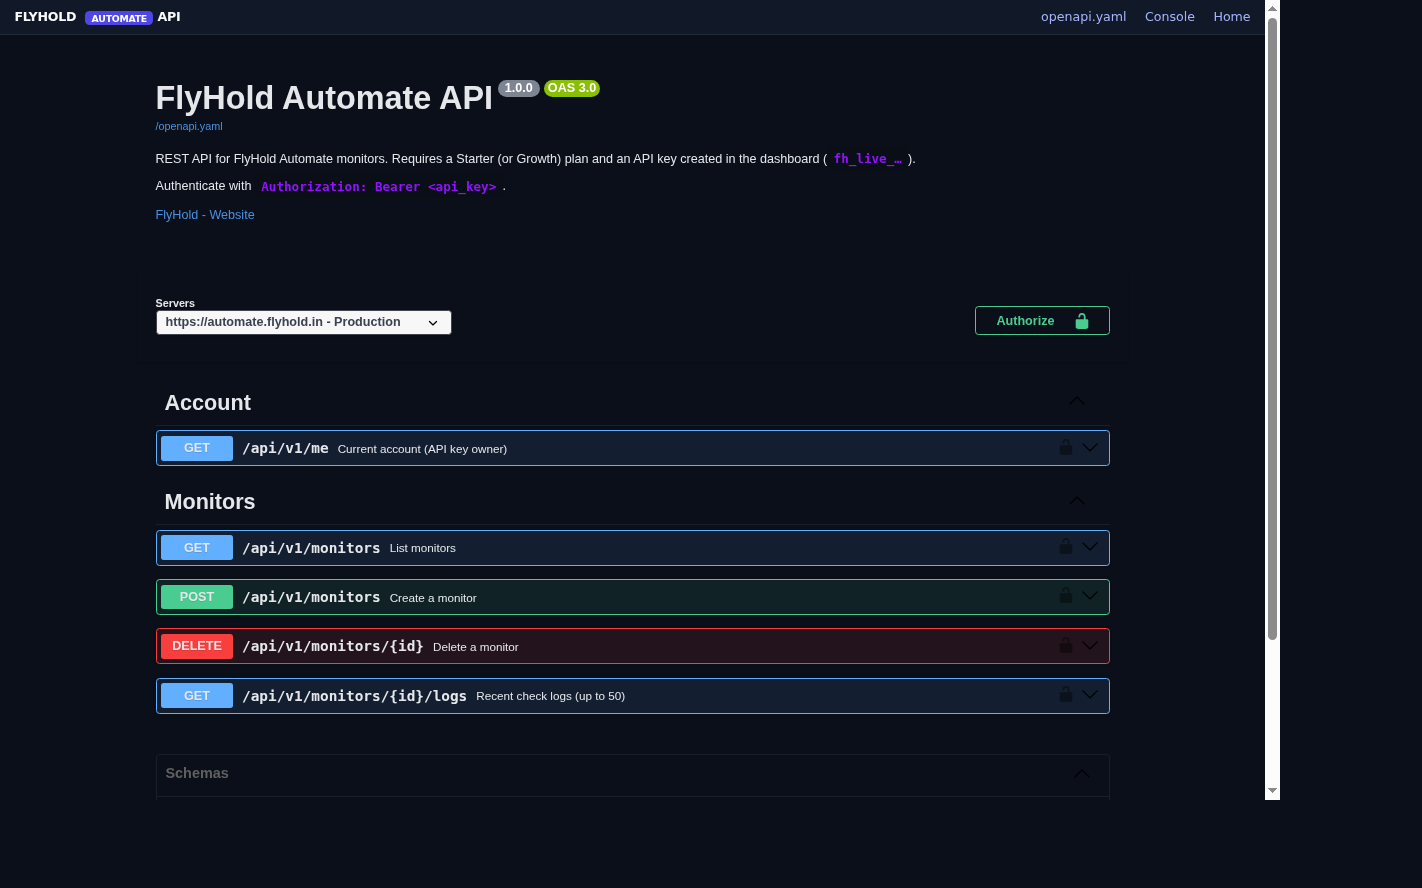Viewport: 1422px width, 888px height.
Task: Expand the Create a monitor endpoint chevron
Action: tap(1090, 596)
